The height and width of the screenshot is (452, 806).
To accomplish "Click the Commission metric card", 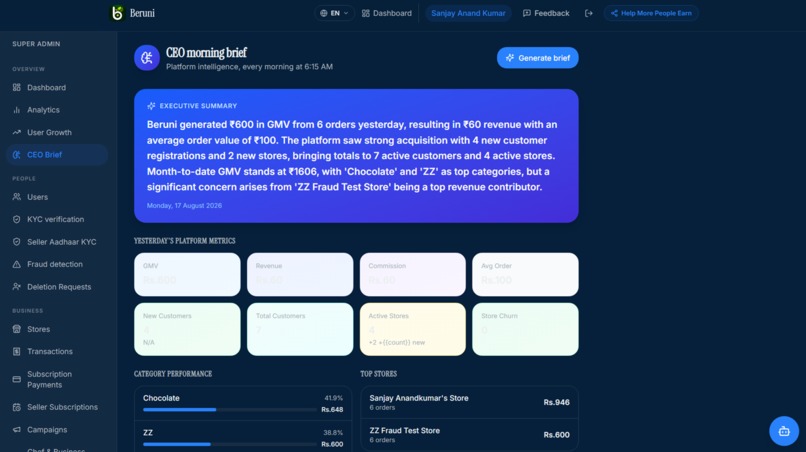I will [413, 274].
